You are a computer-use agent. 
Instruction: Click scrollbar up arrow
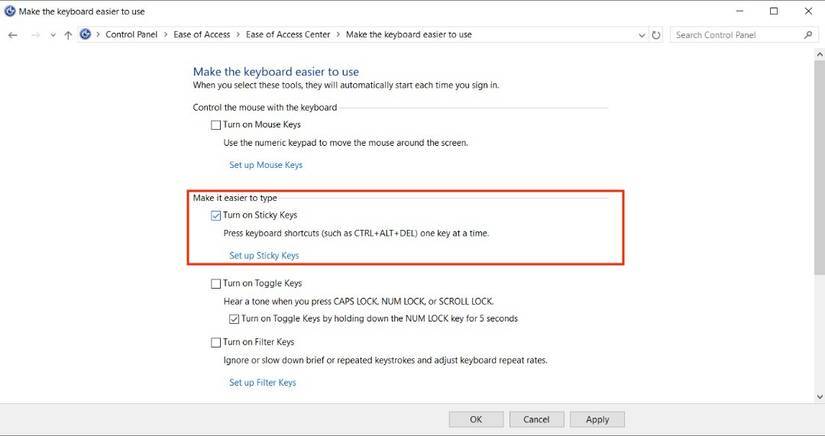click(819, 54)
